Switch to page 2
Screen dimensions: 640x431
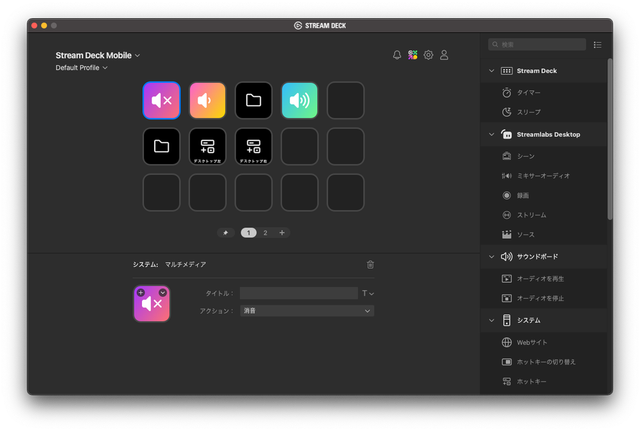point(265,233)
